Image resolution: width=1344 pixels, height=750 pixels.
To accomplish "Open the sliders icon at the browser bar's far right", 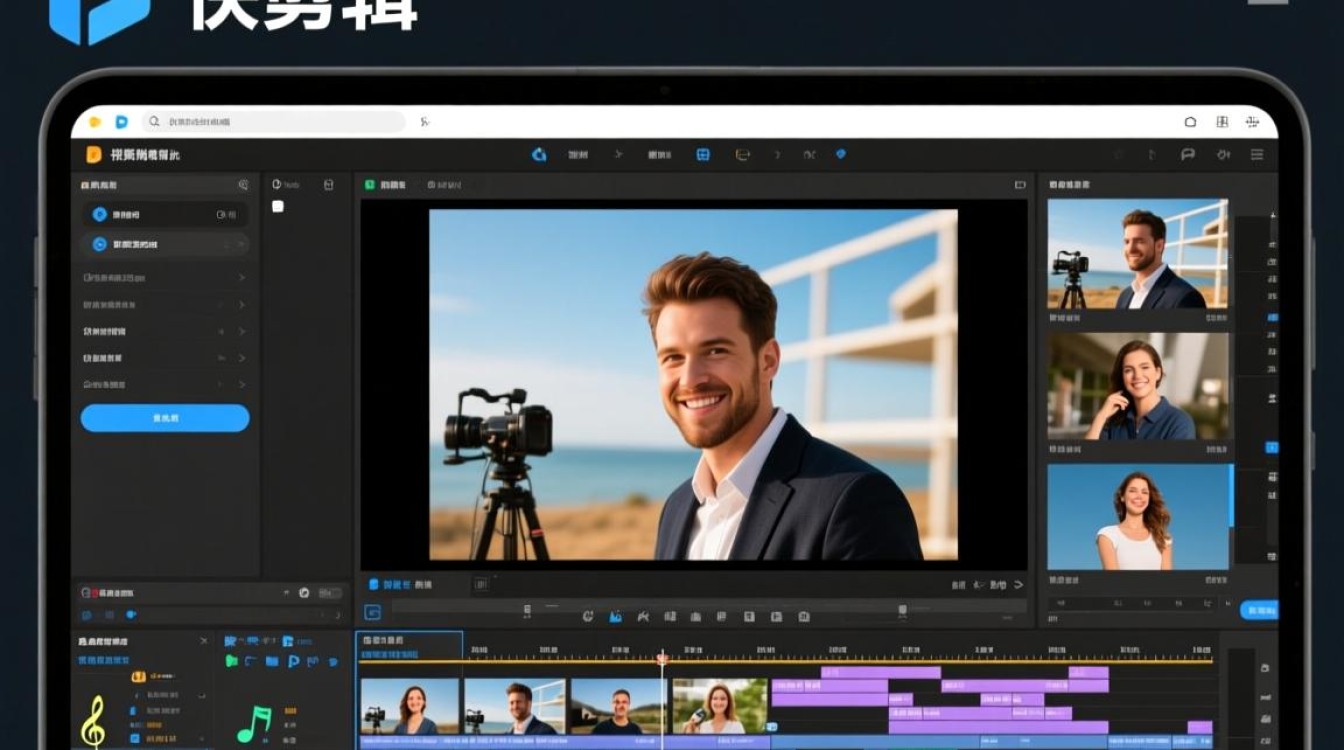I will (x=1252, y=122).
